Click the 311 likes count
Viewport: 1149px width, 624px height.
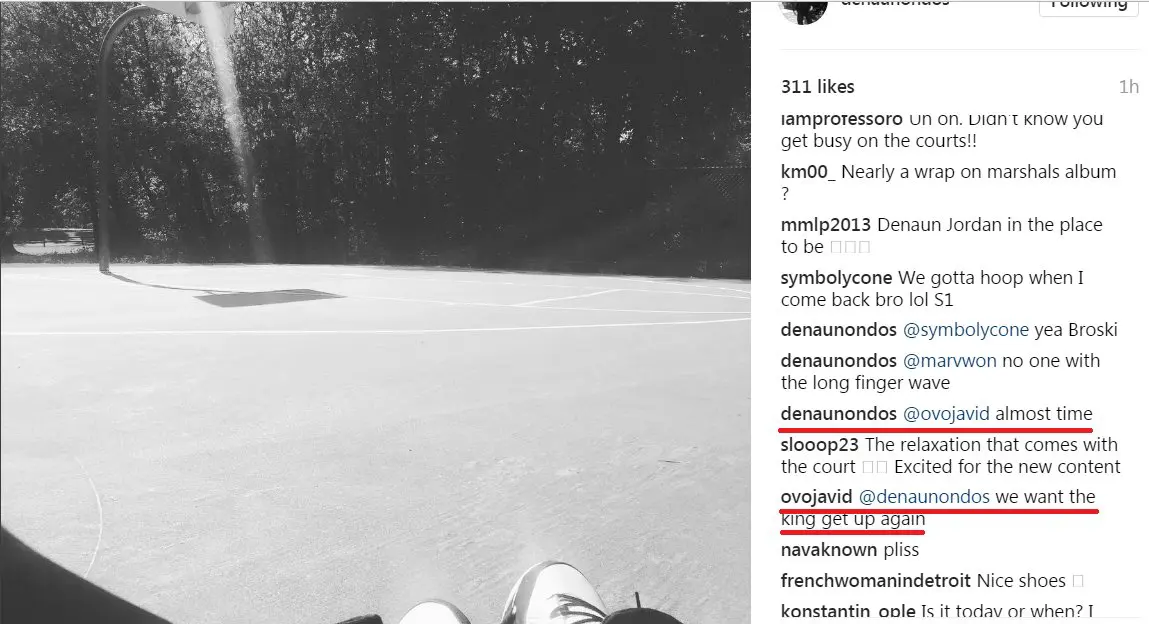[817, 86]
